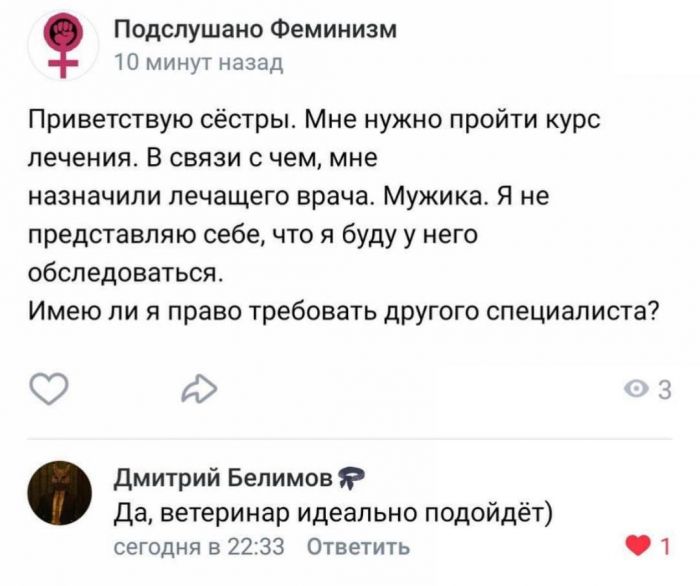
Task: Like the post with the heart icon
Action: (50, 388)
